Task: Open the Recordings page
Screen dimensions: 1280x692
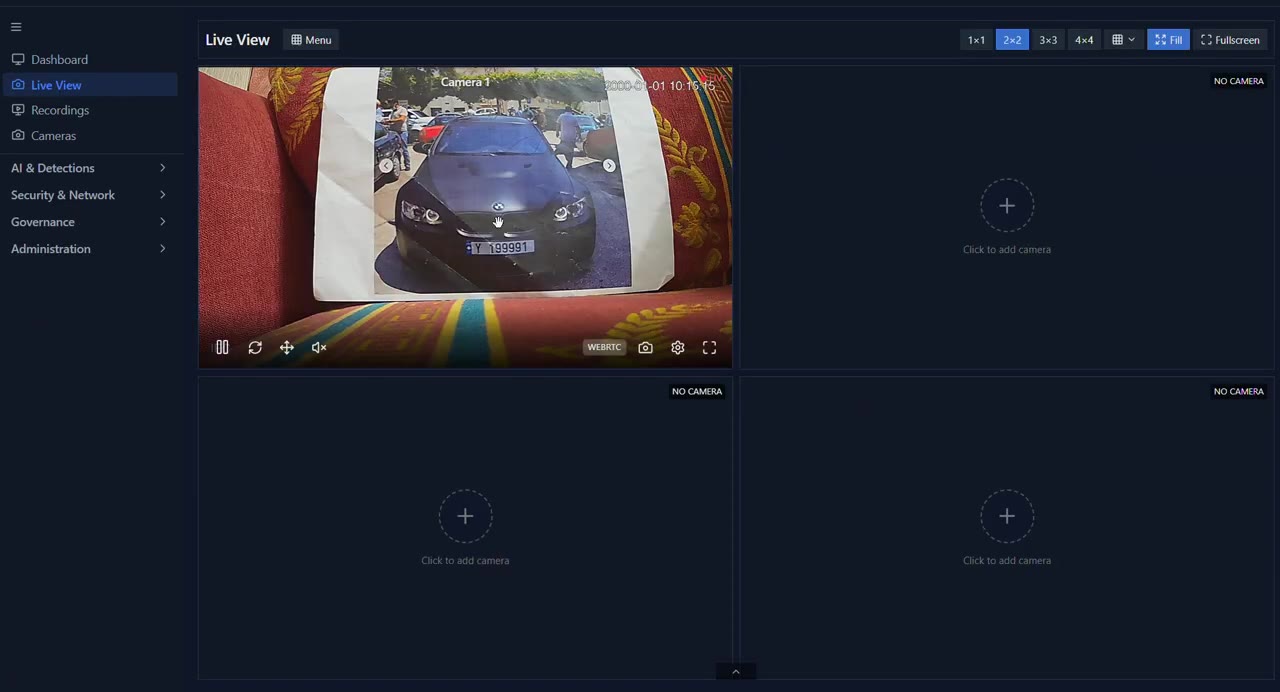Action: [90, 110]
